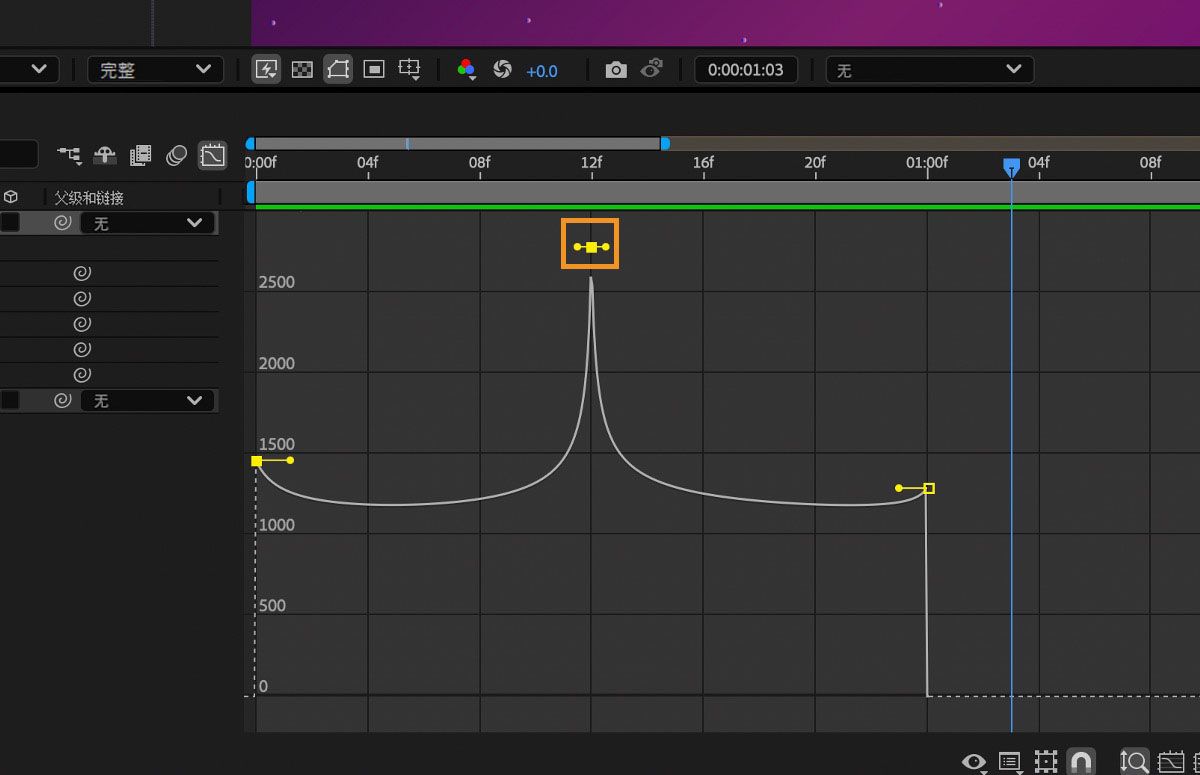Screen dimensions: 1200x775
Task: Toggle hide shy layers icon
Action: point(105,155)
